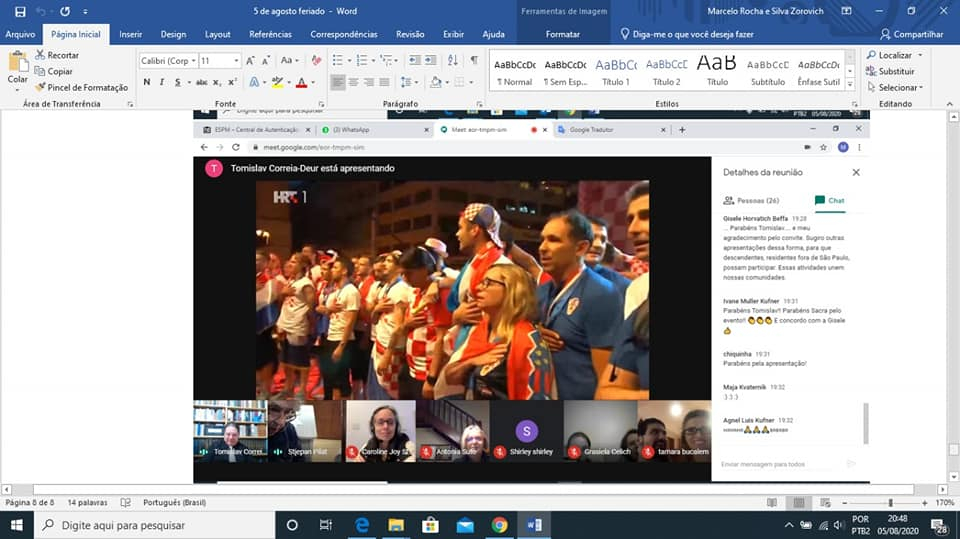This screenshot has height=539, width=960.
Task: Click the Colar (paste) clipboard icon
Action: coord(18,61)
